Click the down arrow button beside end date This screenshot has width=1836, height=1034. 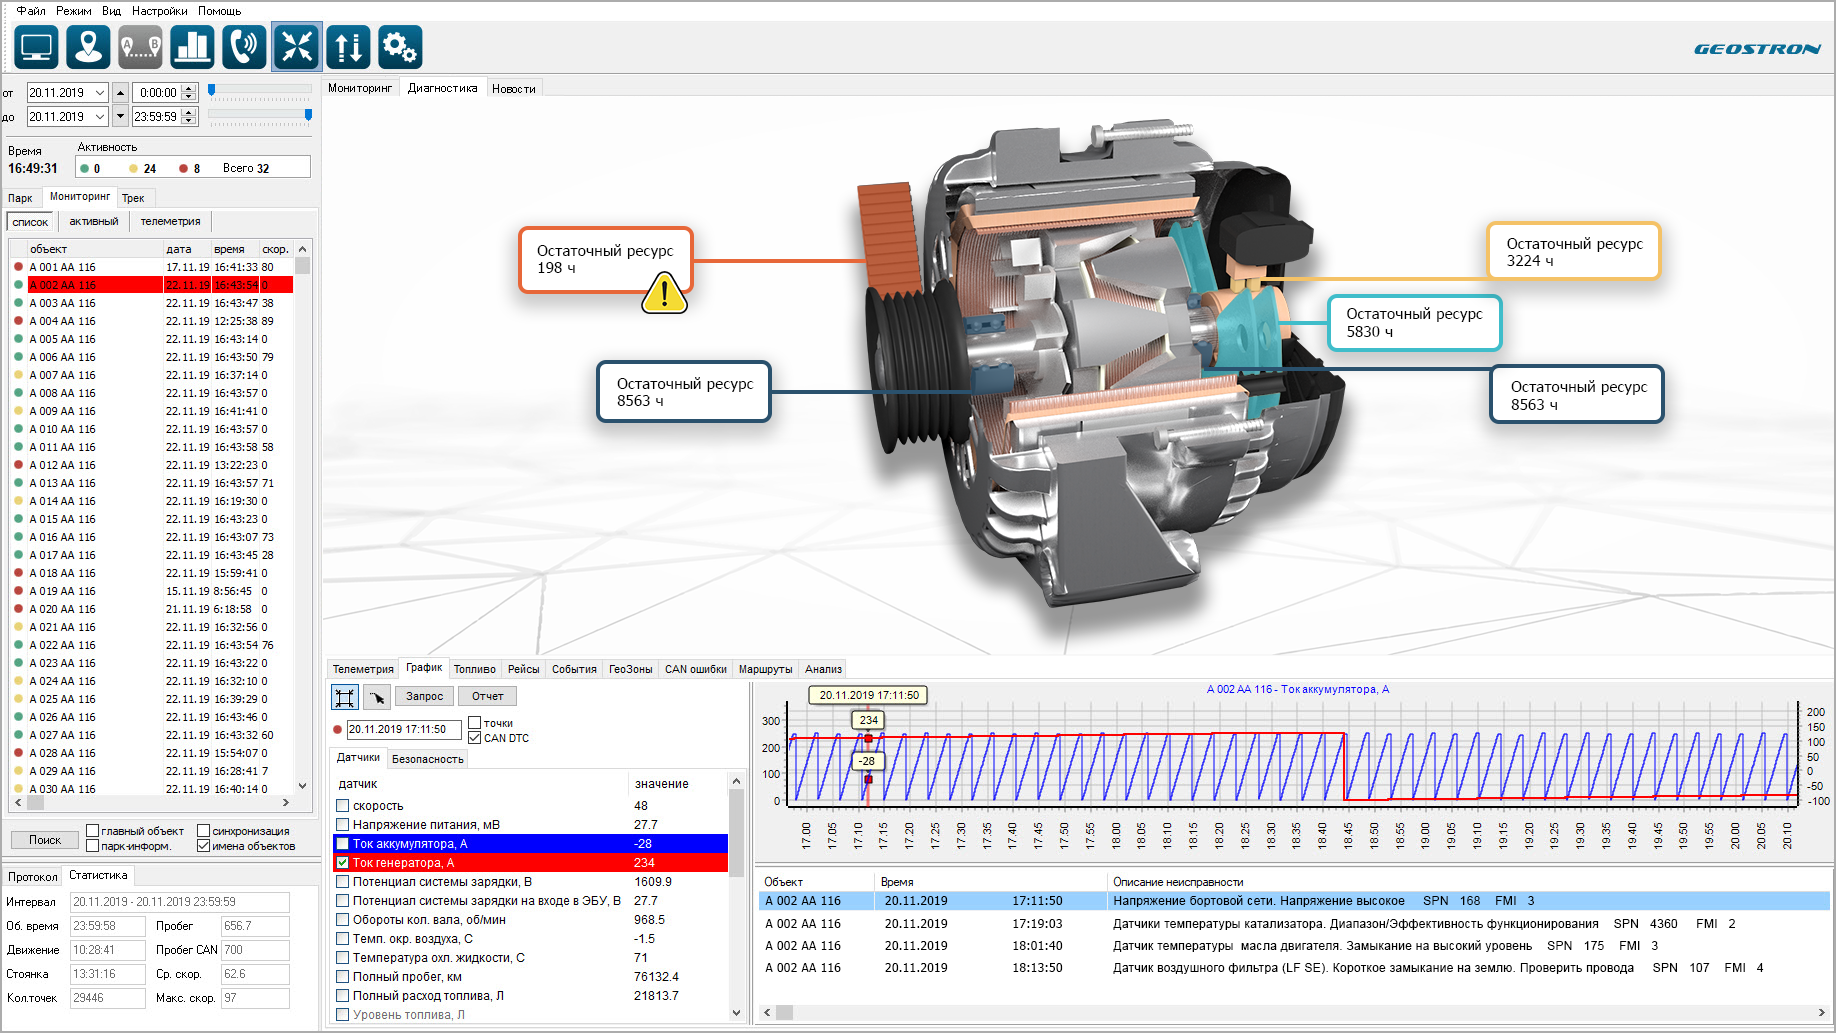coord(121,117)
